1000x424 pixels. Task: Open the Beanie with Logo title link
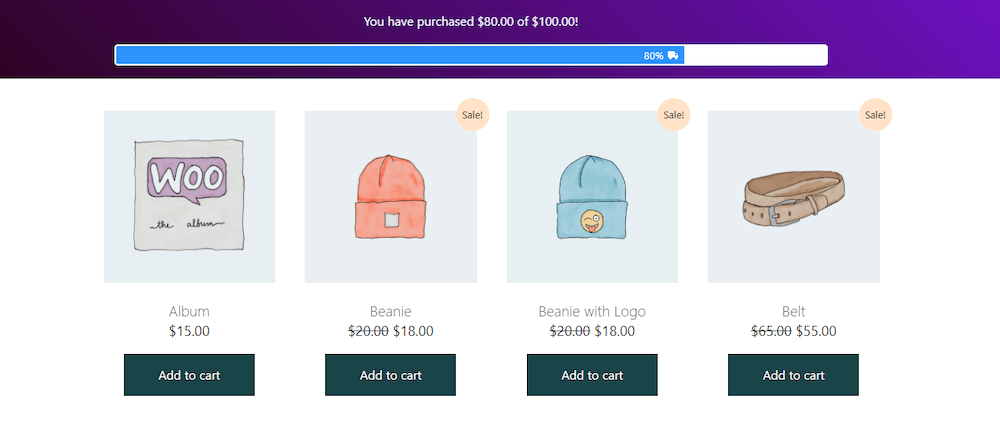(592, 312)
